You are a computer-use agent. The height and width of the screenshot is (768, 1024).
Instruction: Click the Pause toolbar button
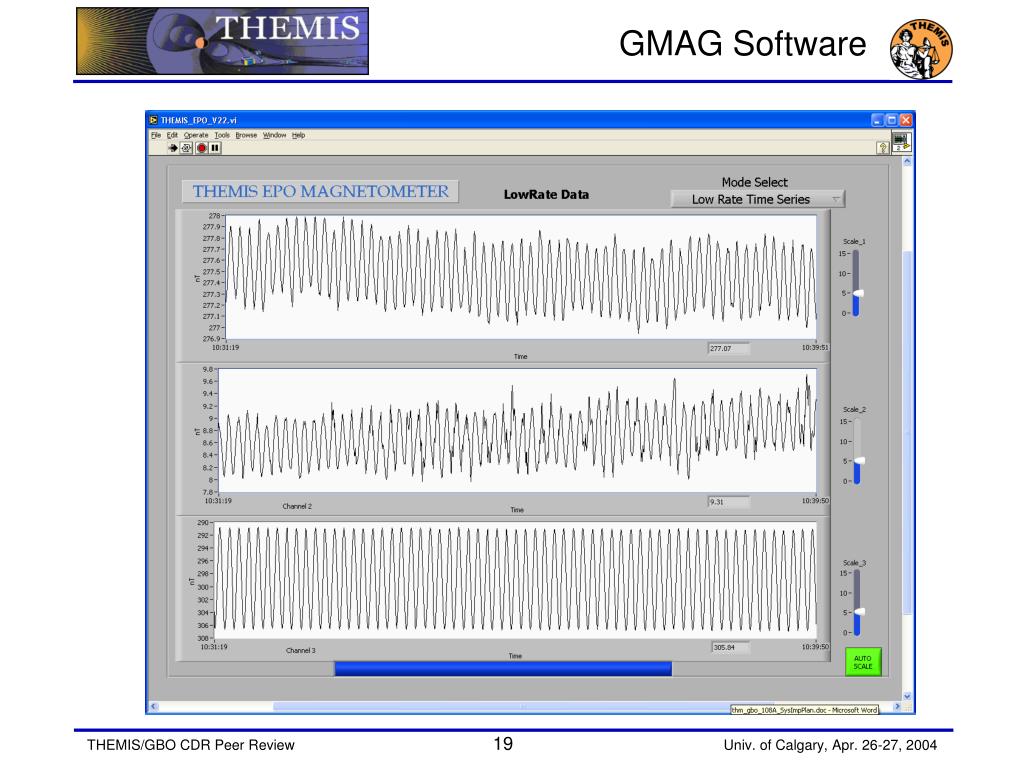pos(215,148)
